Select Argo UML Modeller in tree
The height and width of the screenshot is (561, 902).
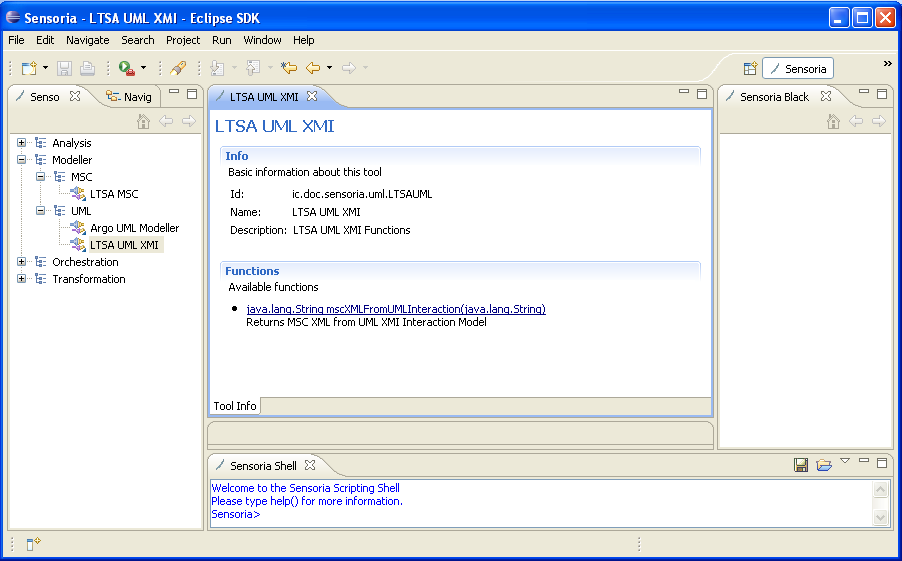(134, 228)
